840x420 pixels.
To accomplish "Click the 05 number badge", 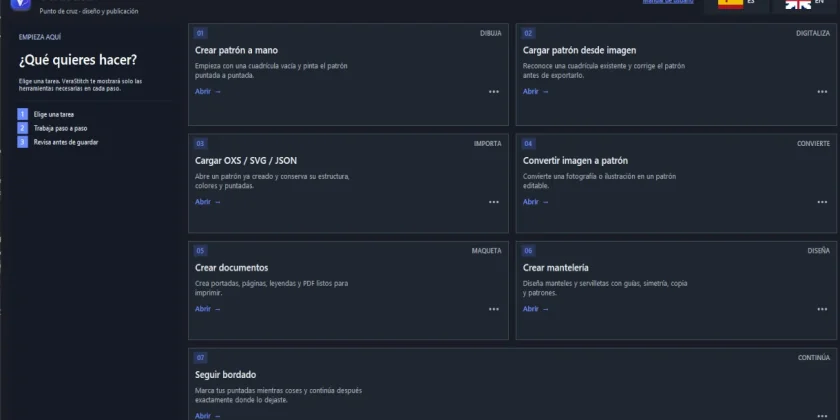I will tap(200, 251).
